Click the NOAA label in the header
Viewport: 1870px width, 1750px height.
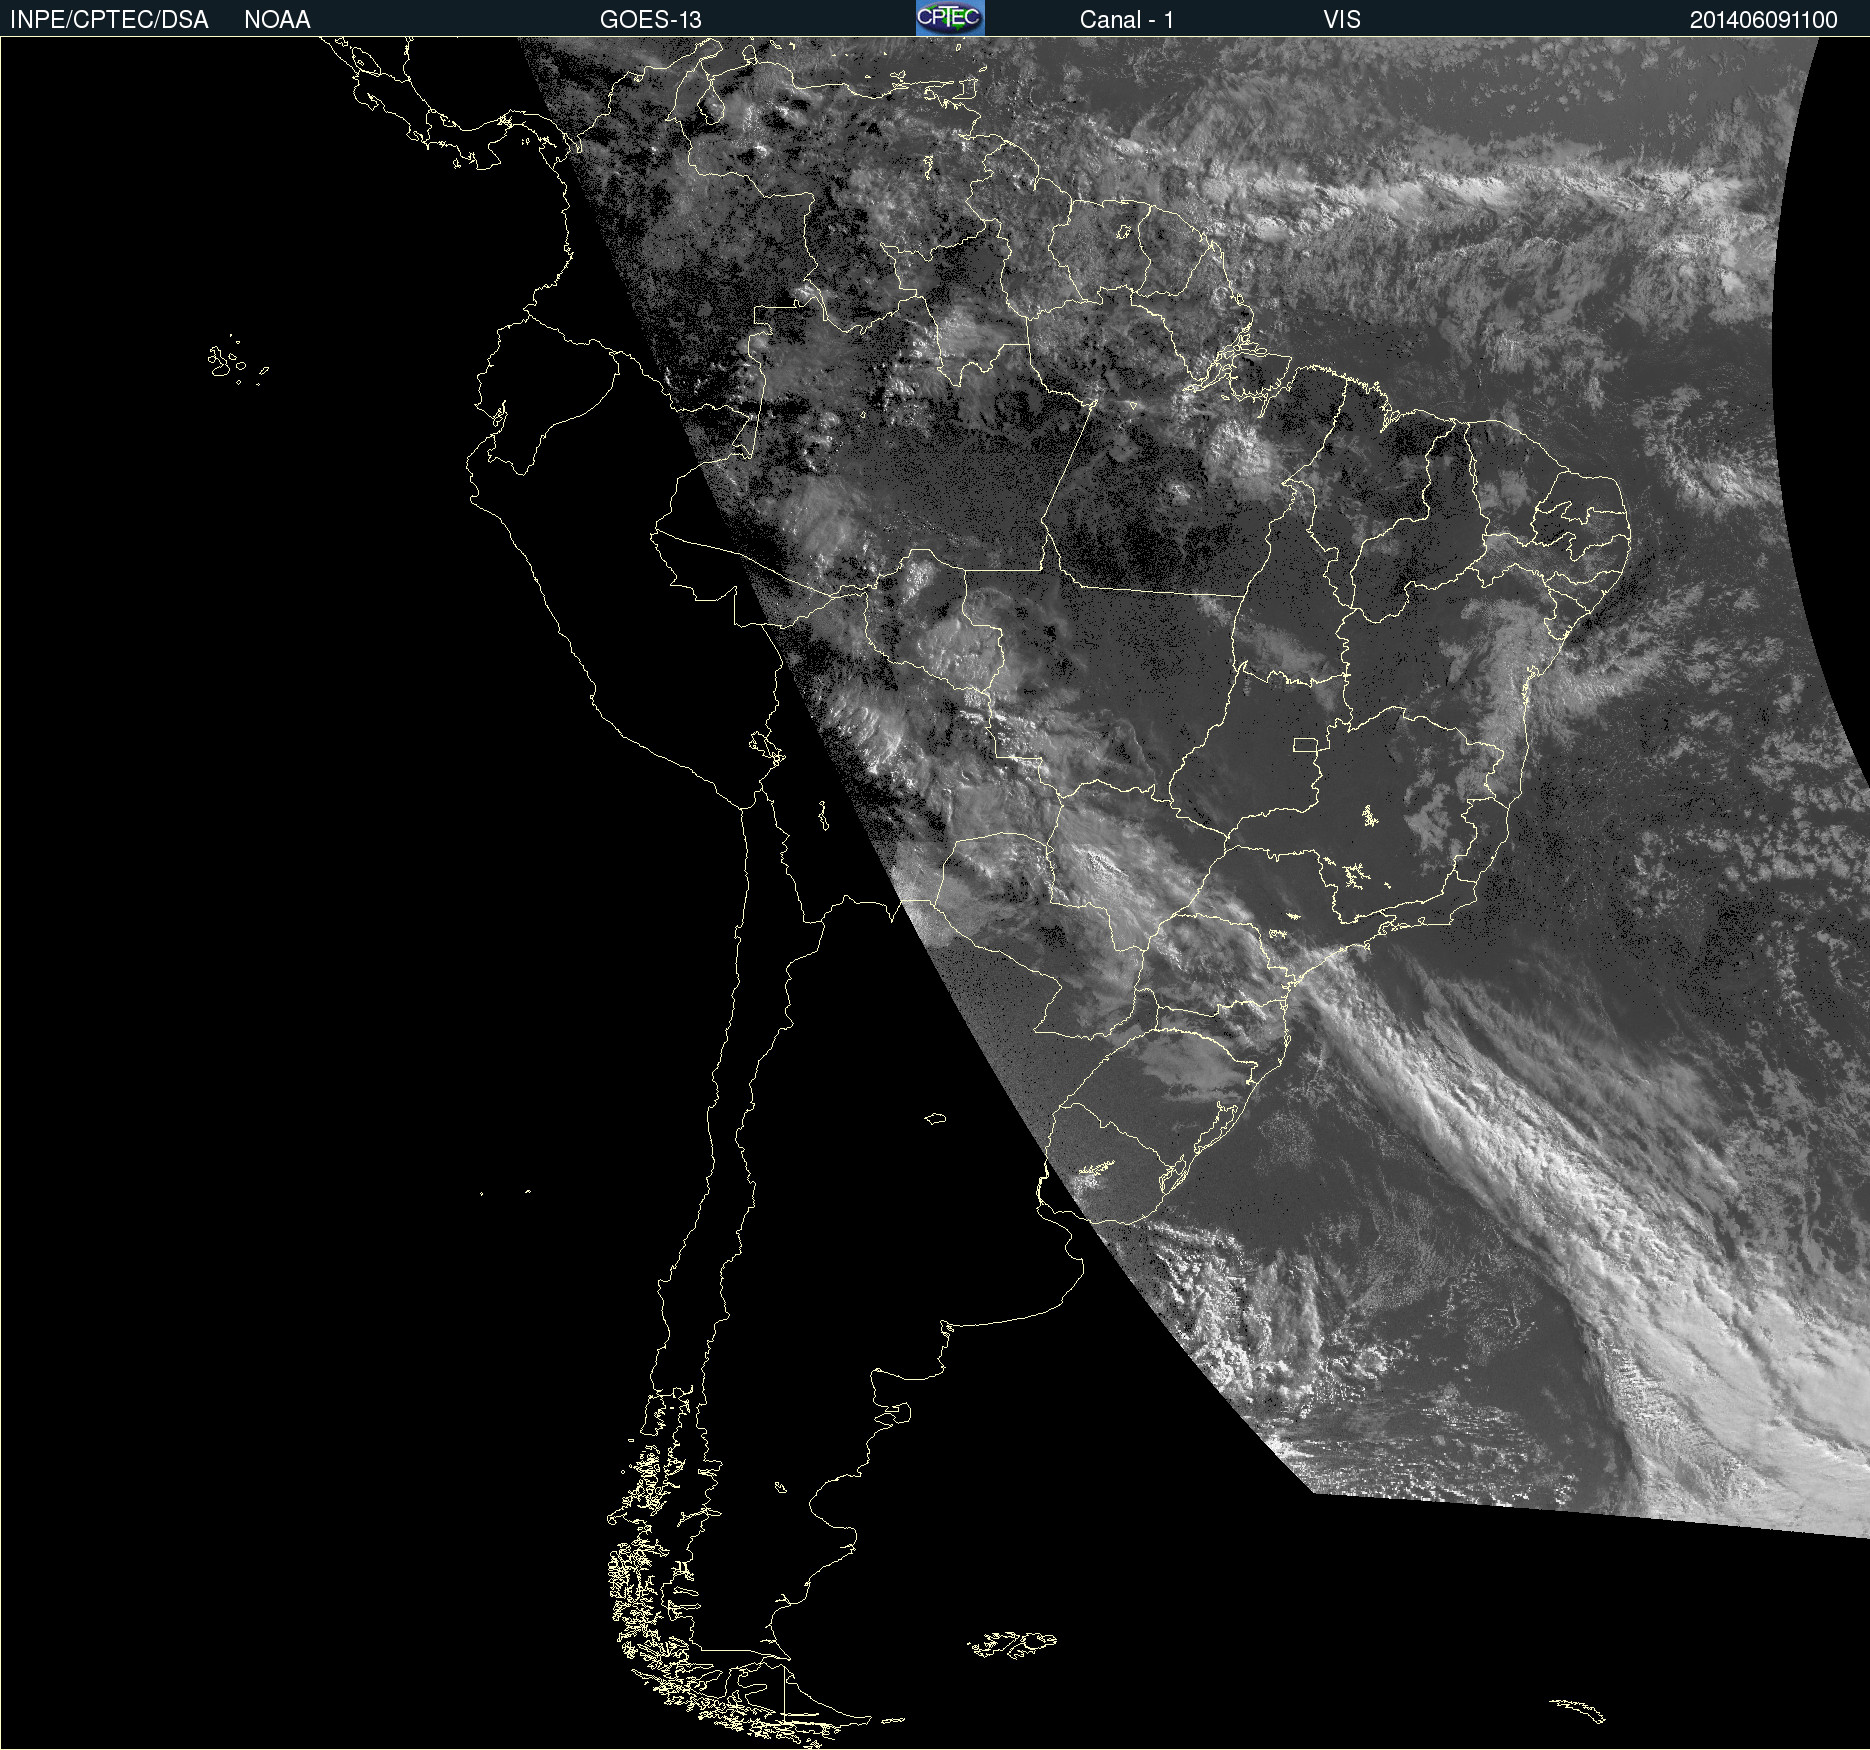[277, 20]
